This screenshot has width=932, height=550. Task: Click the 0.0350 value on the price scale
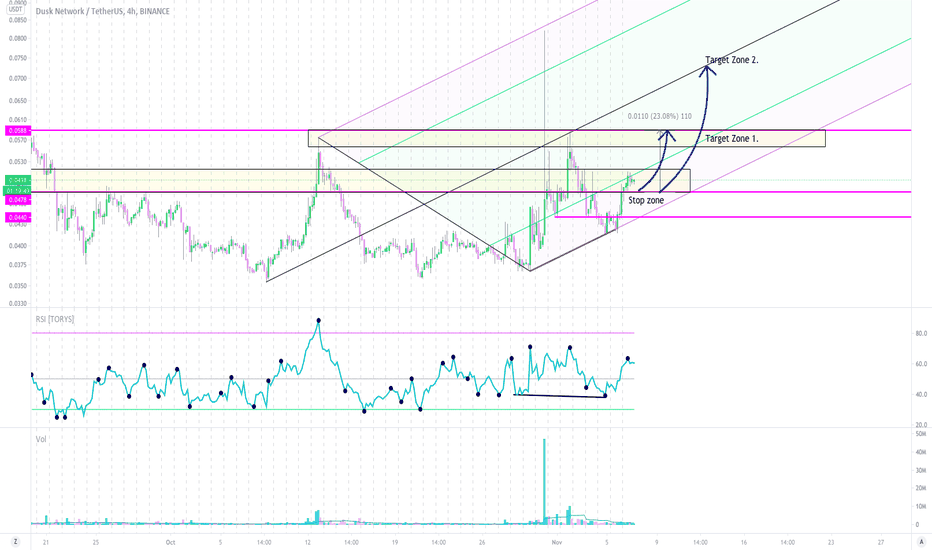(17, 286)
